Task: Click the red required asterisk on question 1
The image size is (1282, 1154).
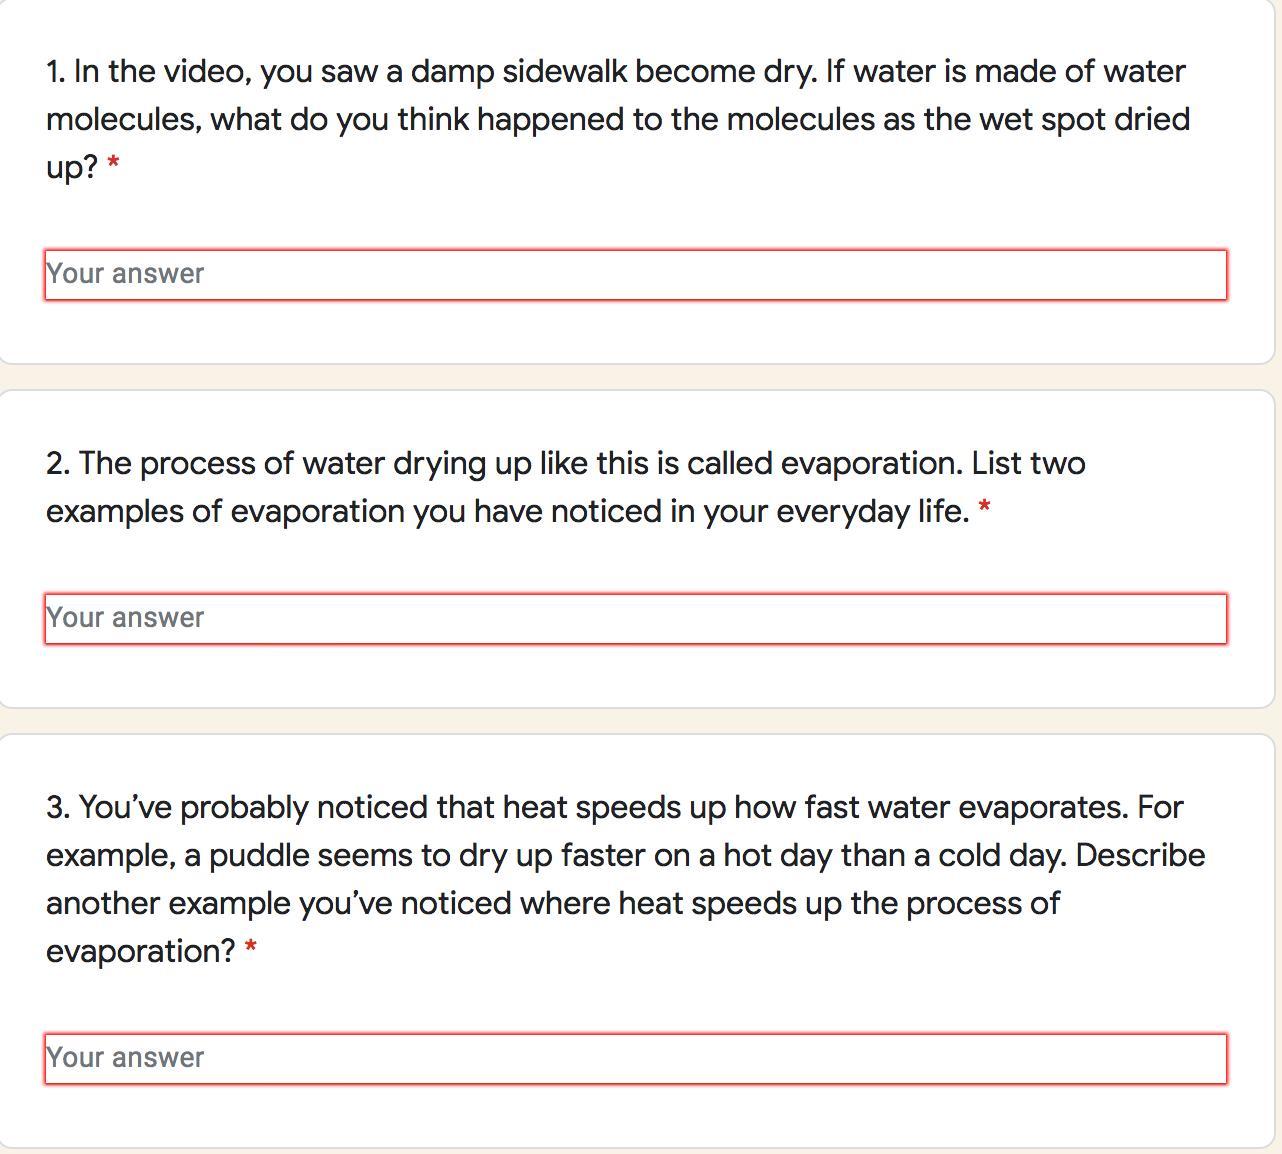Action: point(113,163)
